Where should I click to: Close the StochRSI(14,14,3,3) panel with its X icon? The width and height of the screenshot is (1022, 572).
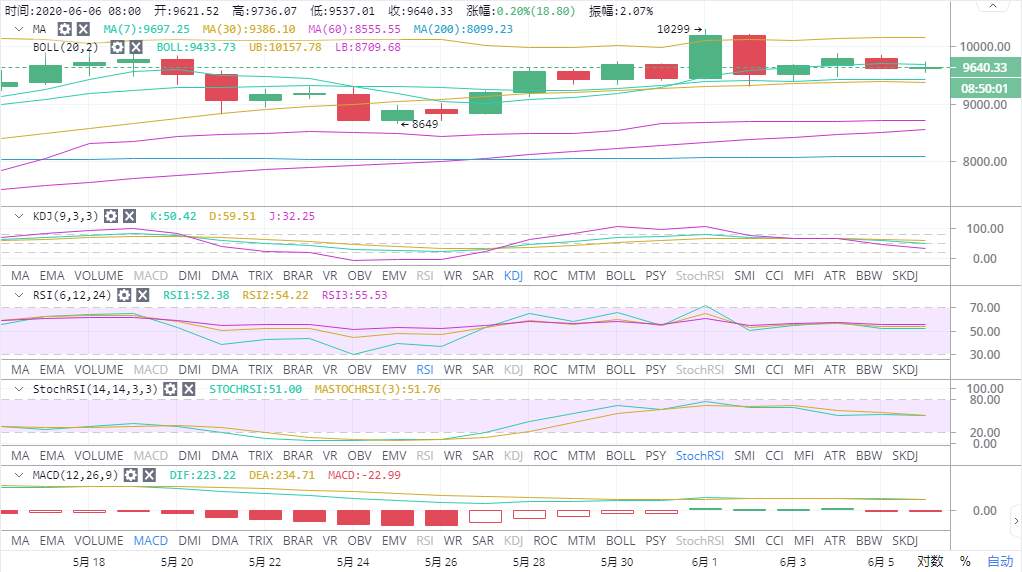click(188, 389)
